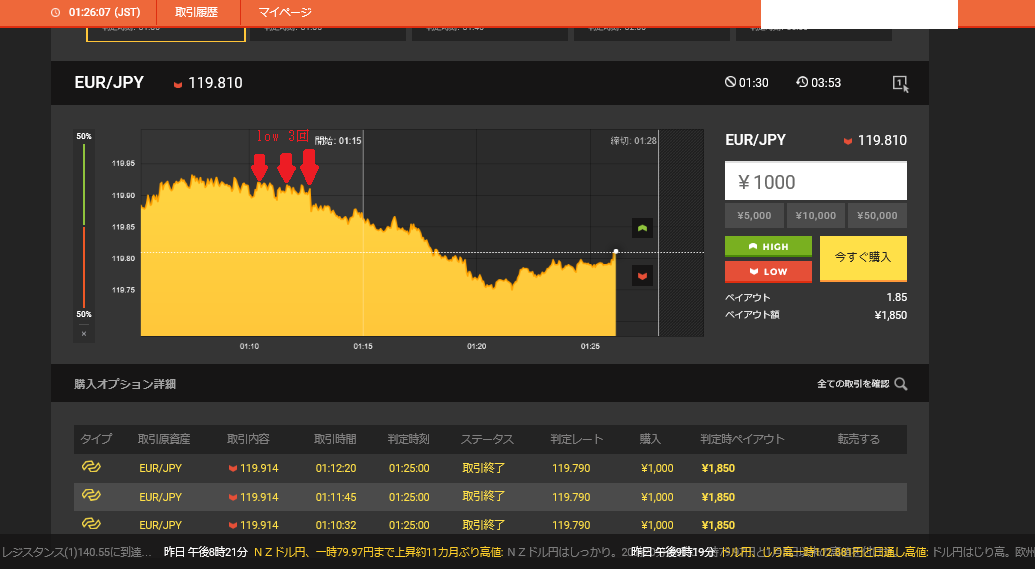This screenshot has width=1035, height=569.
Task: Open マイページ my page menu
Action: (x=285, y=13)
